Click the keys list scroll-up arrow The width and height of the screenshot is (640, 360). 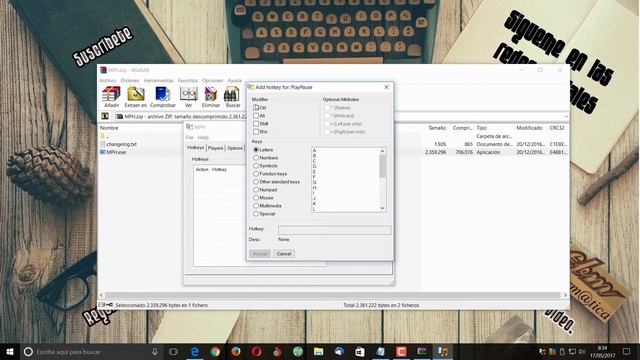click(382, 151)
